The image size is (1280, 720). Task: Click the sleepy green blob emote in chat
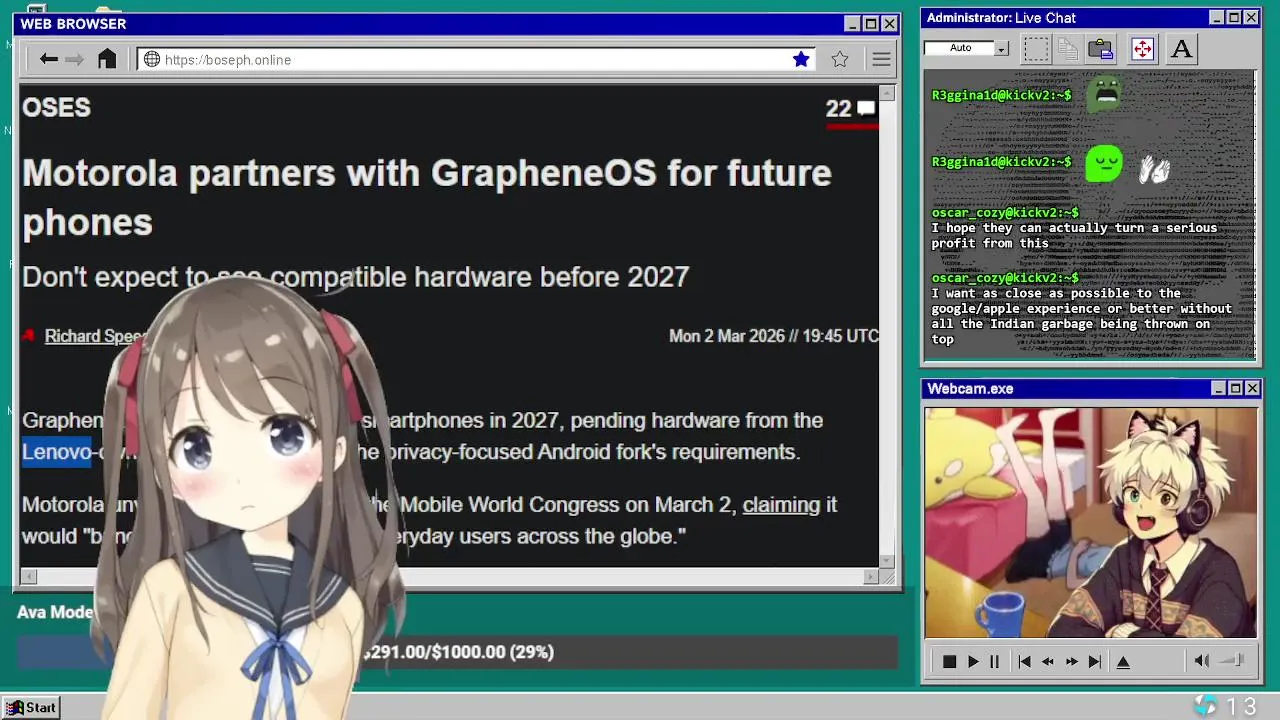(1104, 163)
